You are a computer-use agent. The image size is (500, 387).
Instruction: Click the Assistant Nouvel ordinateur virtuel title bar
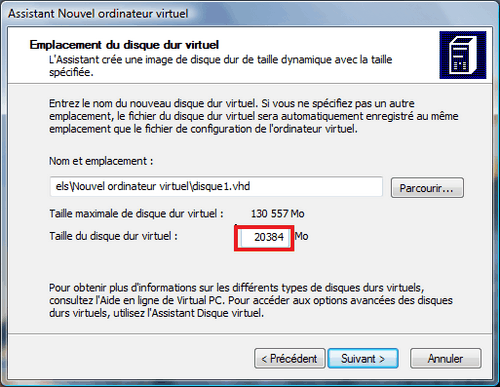coord(98,14)
